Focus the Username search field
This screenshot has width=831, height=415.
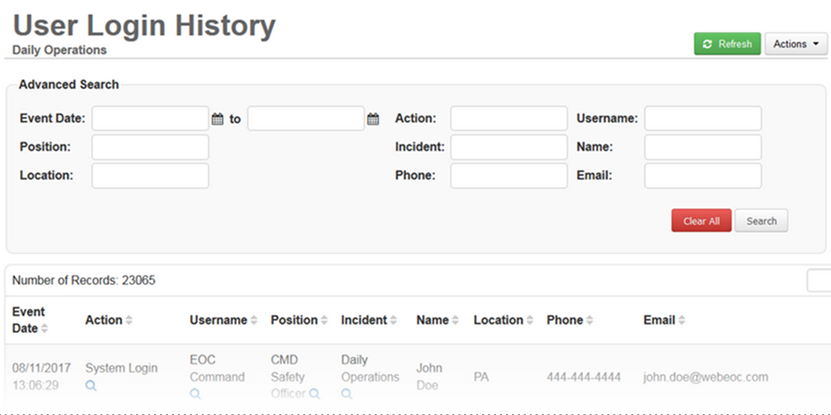(x=702, y=119)
